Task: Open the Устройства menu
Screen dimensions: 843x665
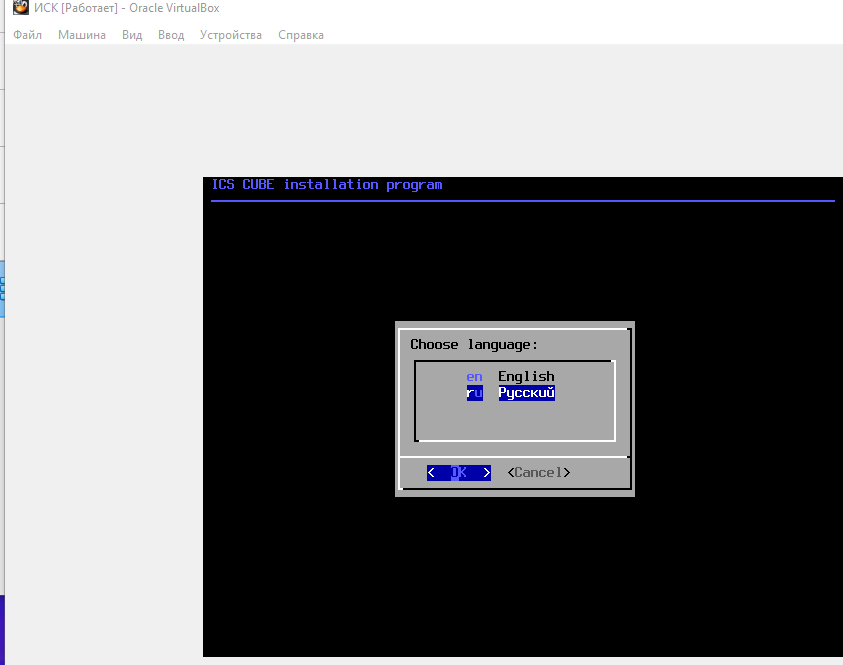Action: coord(231,35)
